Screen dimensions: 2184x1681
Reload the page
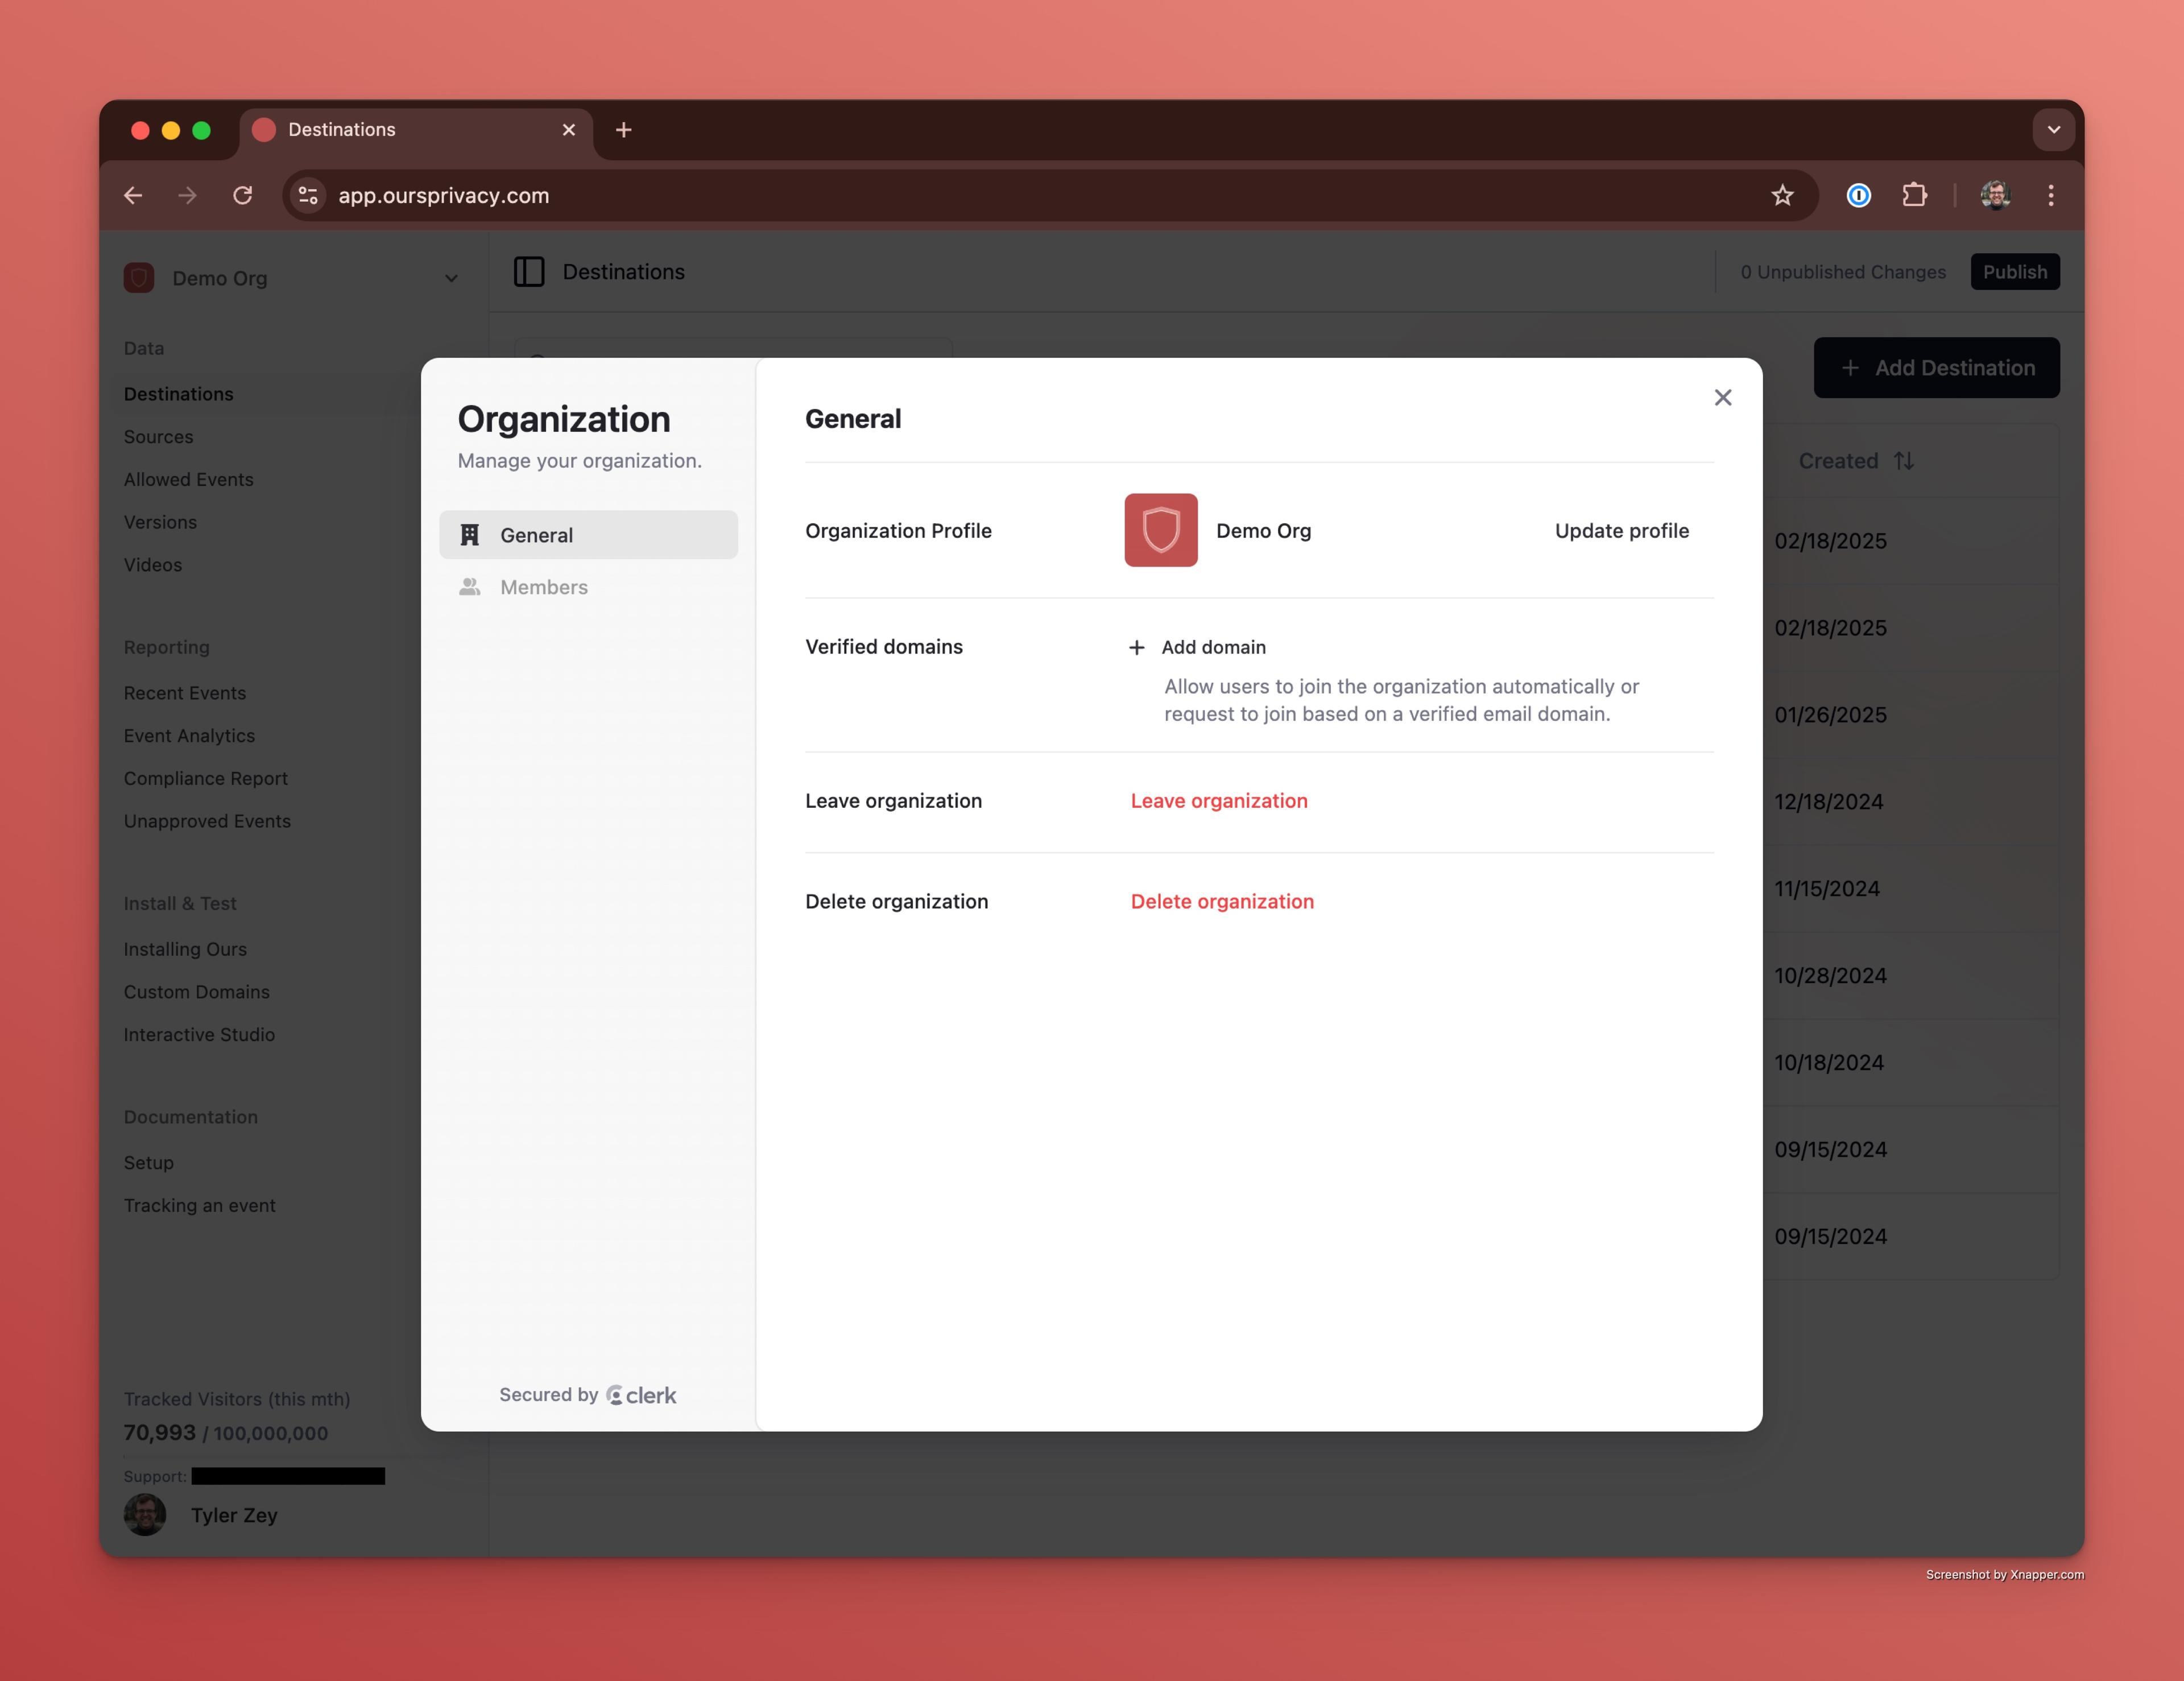click(x=243, y=196)
